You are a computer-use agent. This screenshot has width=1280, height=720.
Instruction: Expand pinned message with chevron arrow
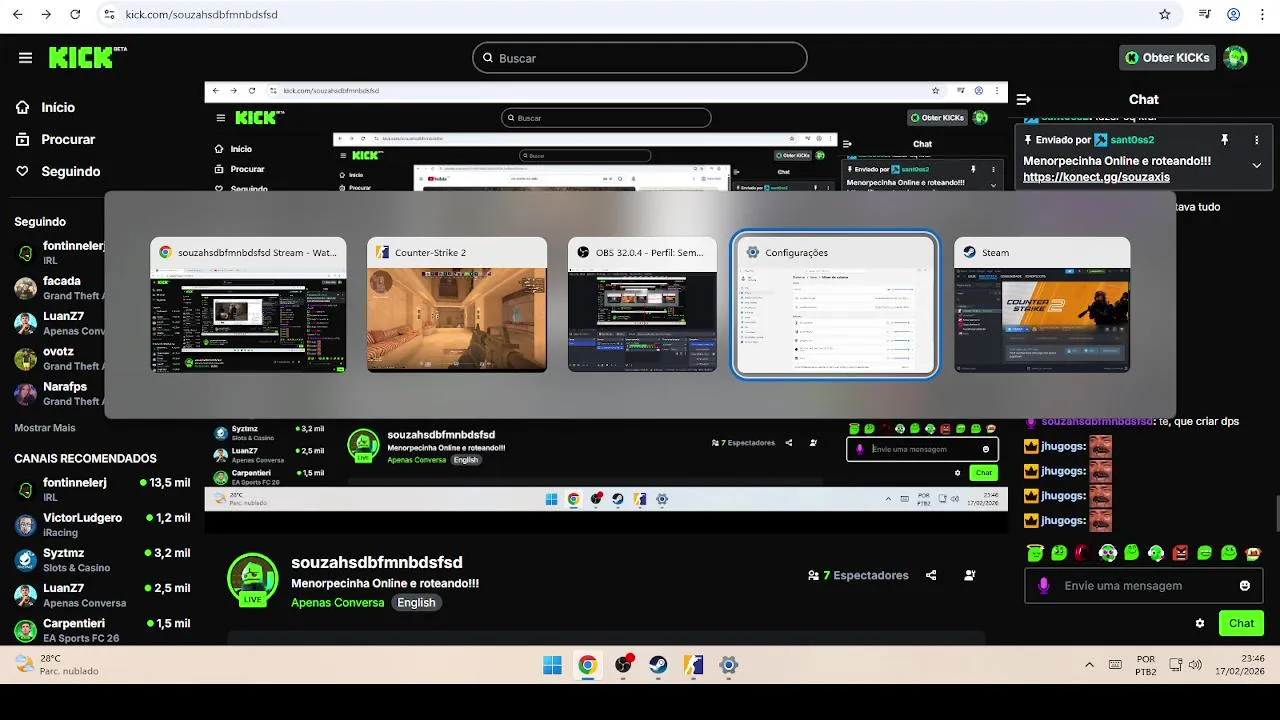[x=1257, y=165]
